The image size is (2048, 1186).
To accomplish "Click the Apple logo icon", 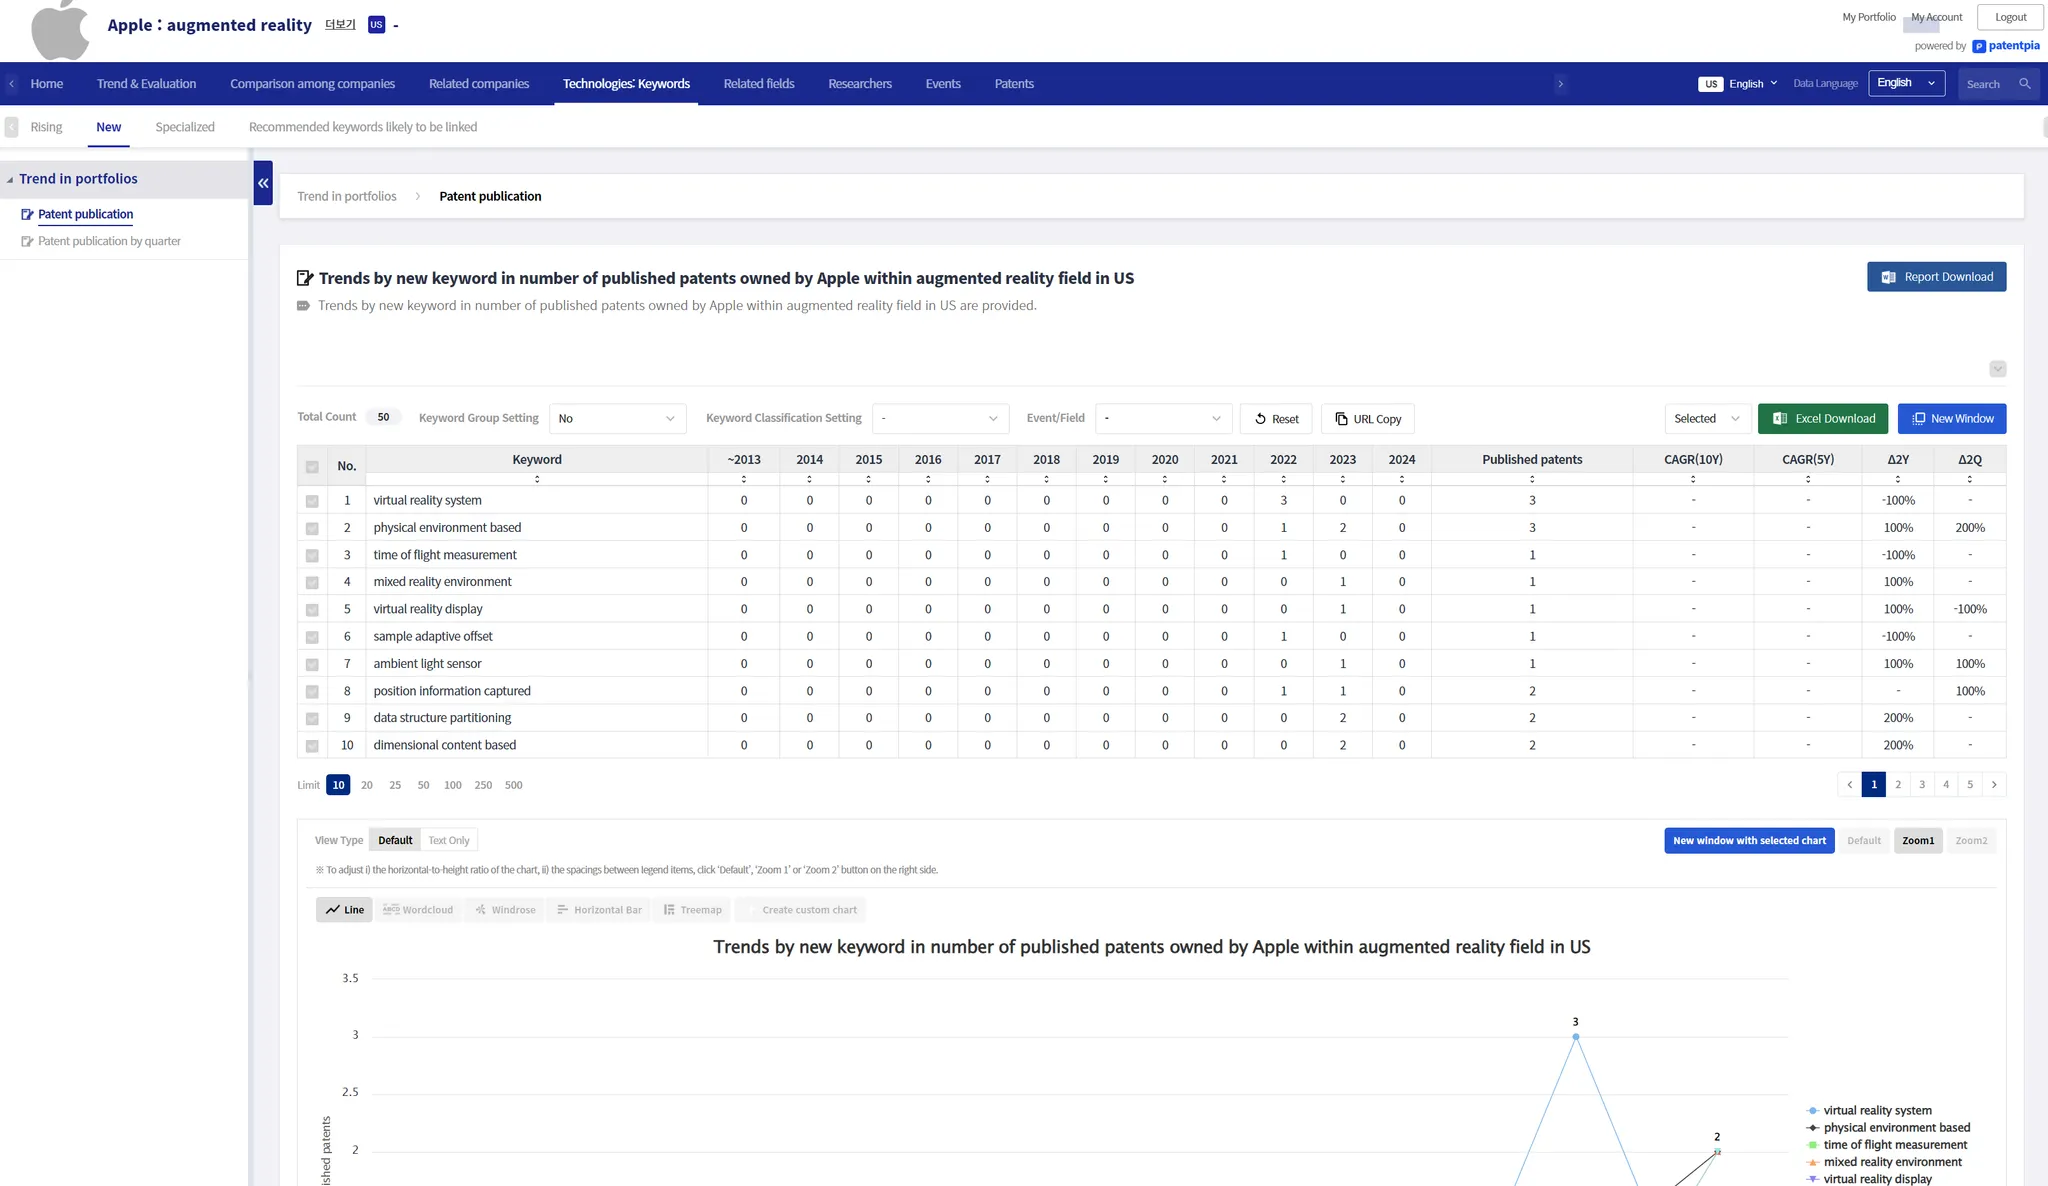I will [x=60, y=30].
